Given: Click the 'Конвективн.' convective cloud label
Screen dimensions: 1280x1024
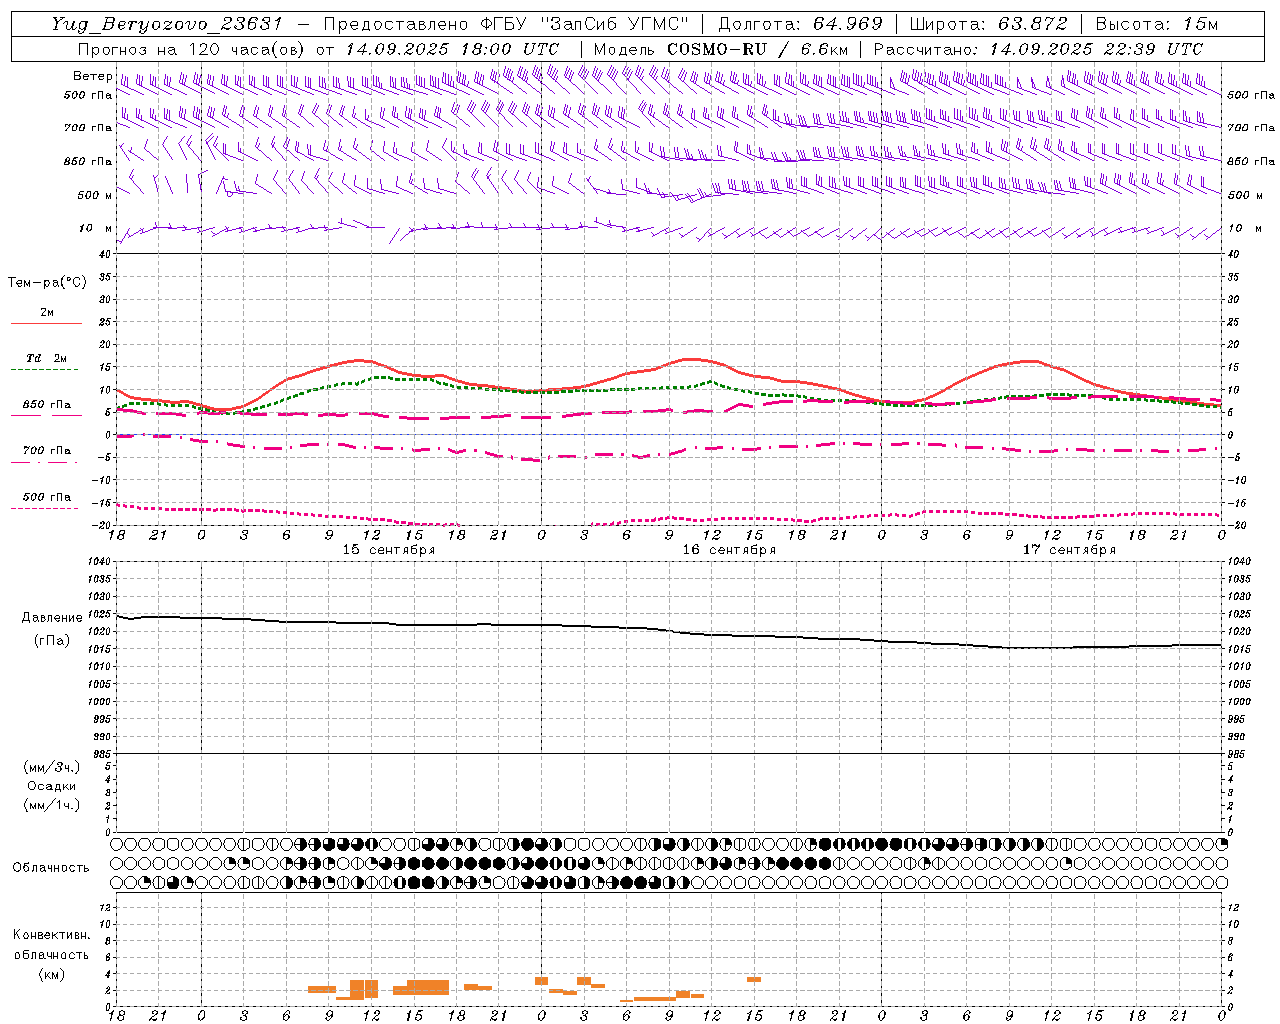Looking at the screenshot, I should (x=51, y=935).
